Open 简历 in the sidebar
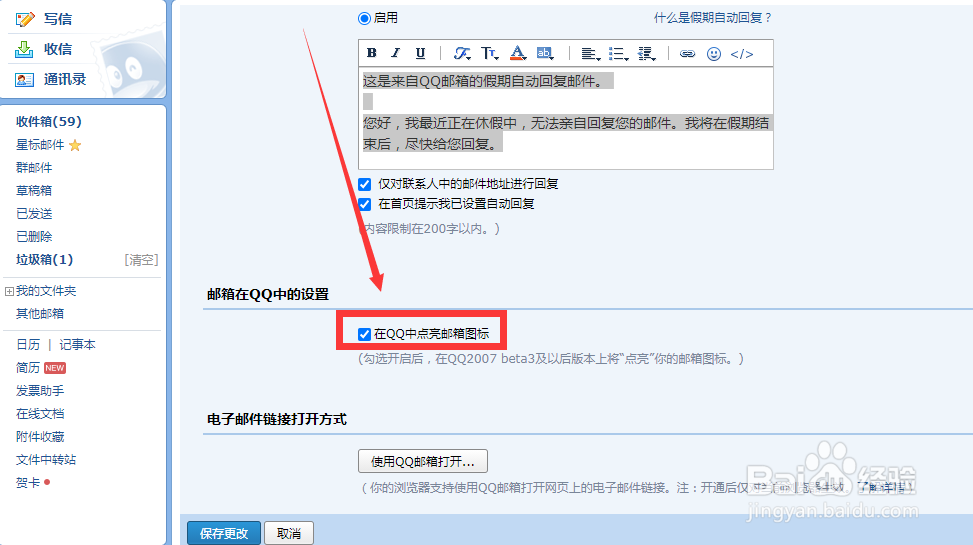Screen dimensions: 973x545 pos(28,367)
